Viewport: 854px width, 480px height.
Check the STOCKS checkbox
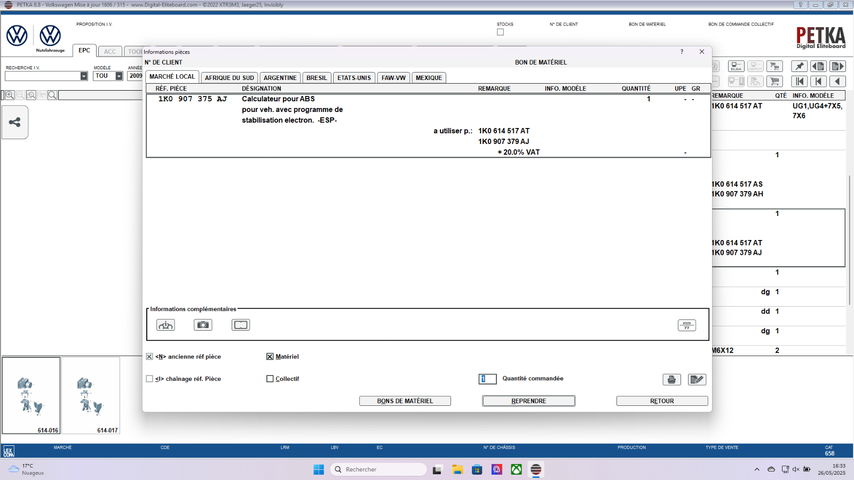tap(500, 32)
